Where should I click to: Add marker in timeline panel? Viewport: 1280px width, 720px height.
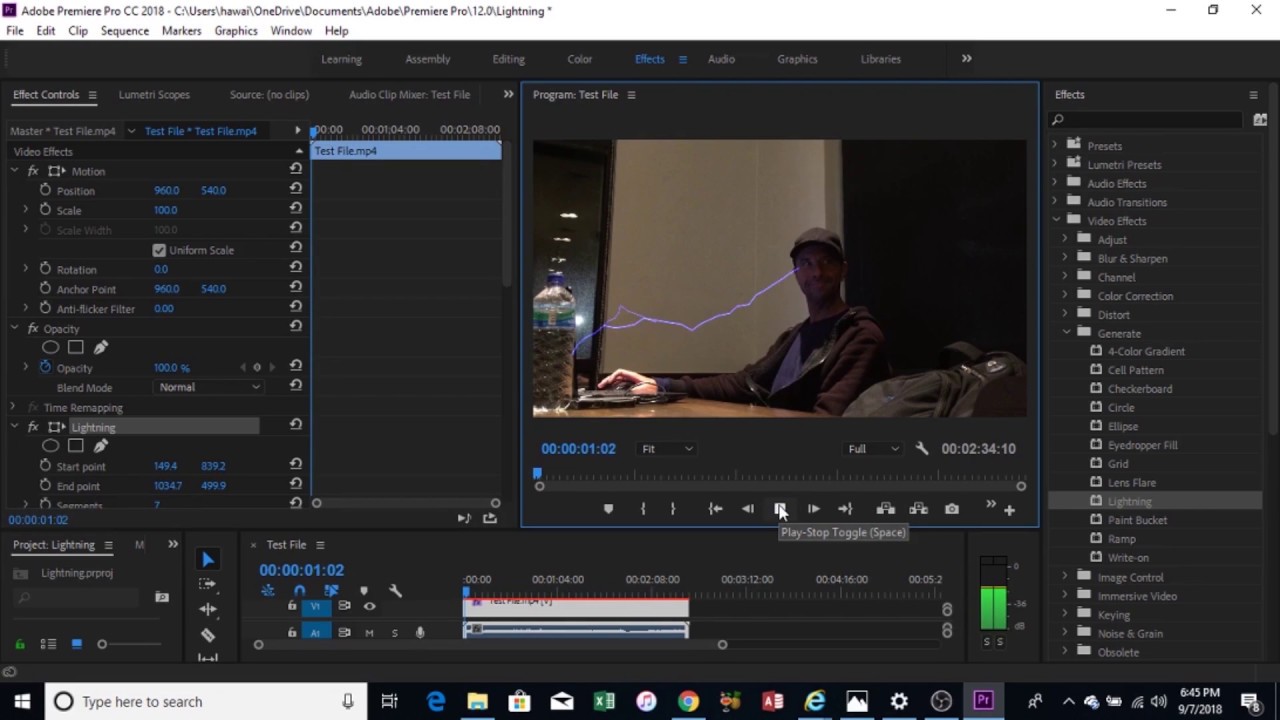363,591
